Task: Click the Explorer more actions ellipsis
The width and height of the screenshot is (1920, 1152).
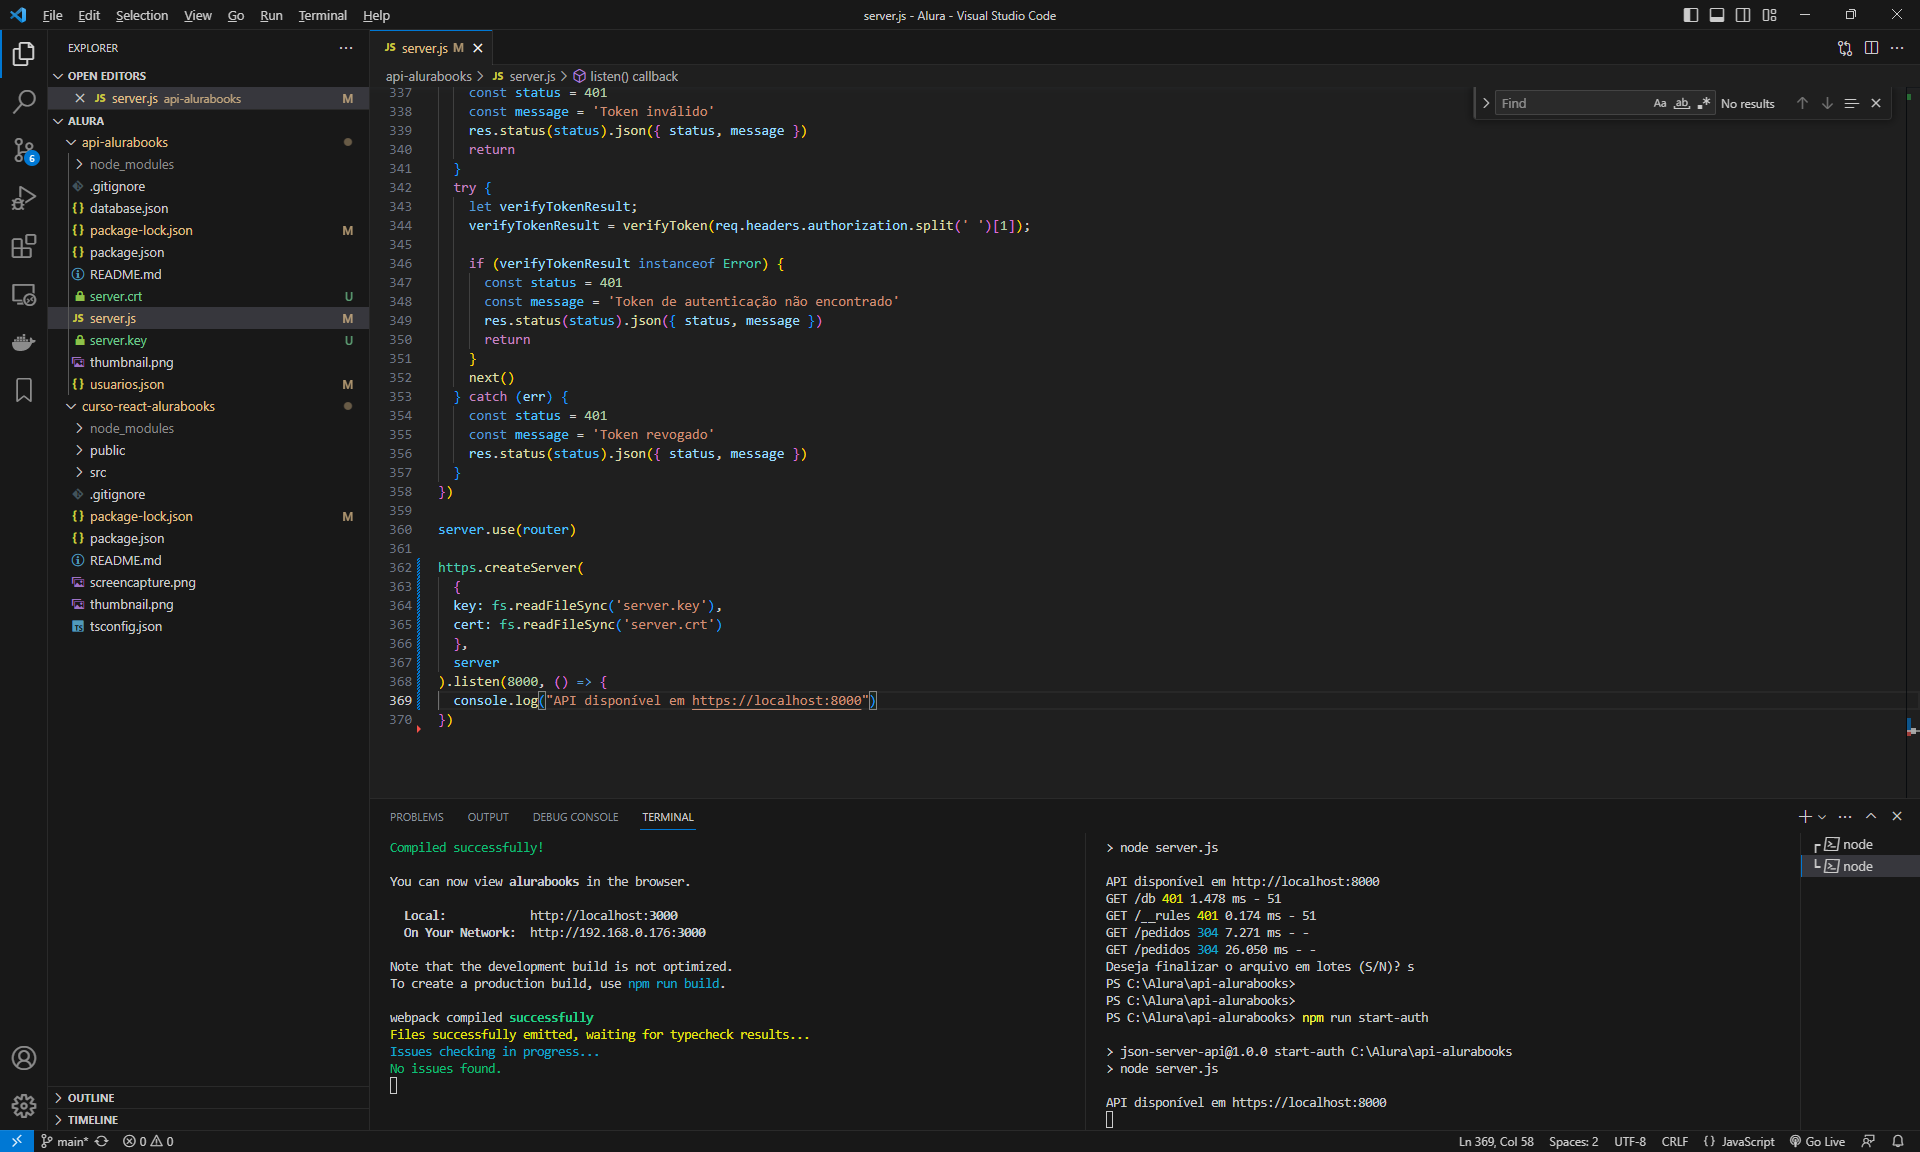Action: [346, 48]
